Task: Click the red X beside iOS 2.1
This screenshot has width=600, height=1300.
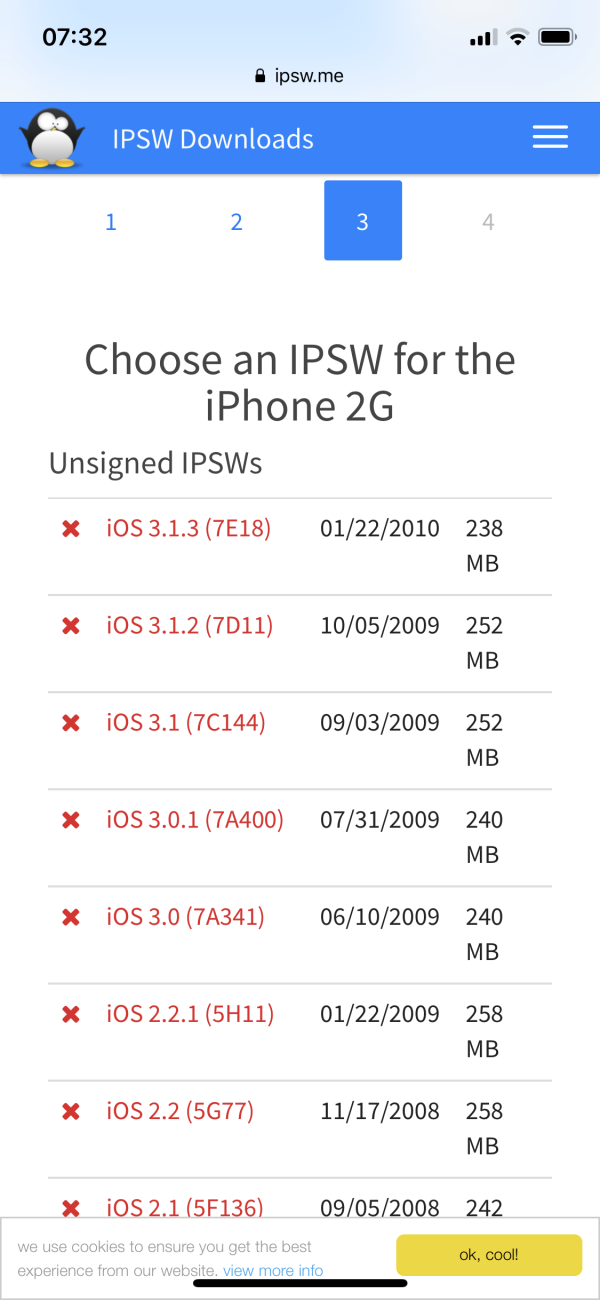Action: (70, 1207)
